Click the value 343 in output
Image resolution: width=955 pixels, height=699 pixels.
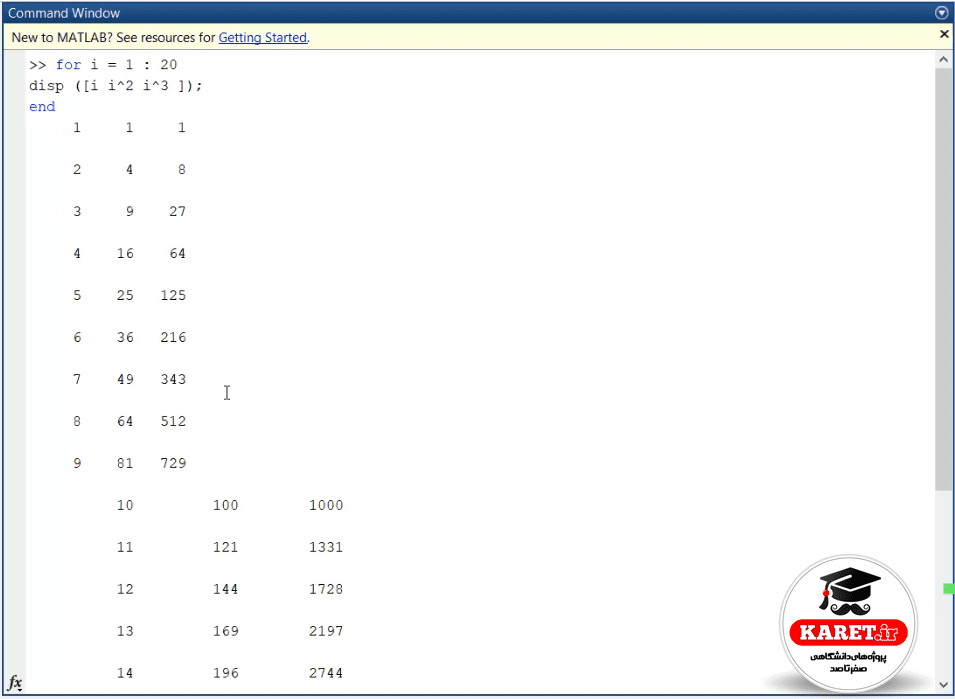pyautogui.click(x=174, y=379)
